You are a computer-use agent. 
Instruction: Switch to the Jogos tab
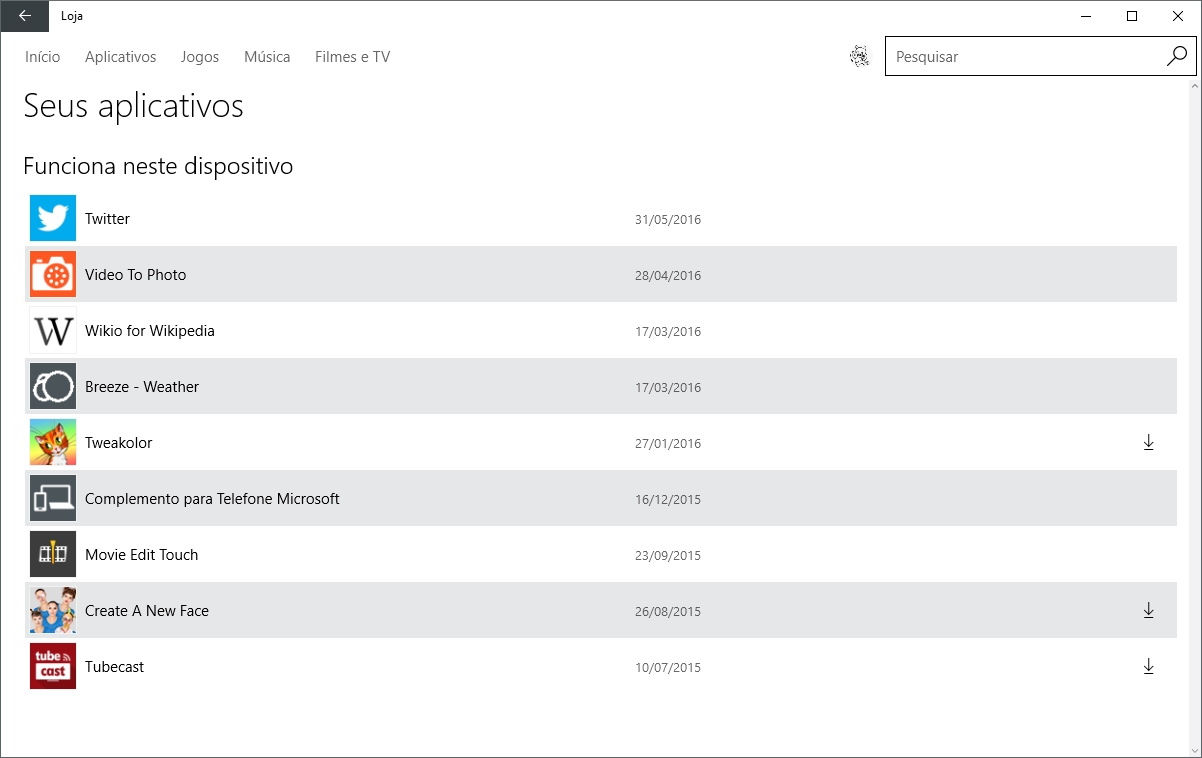point(200,57)
